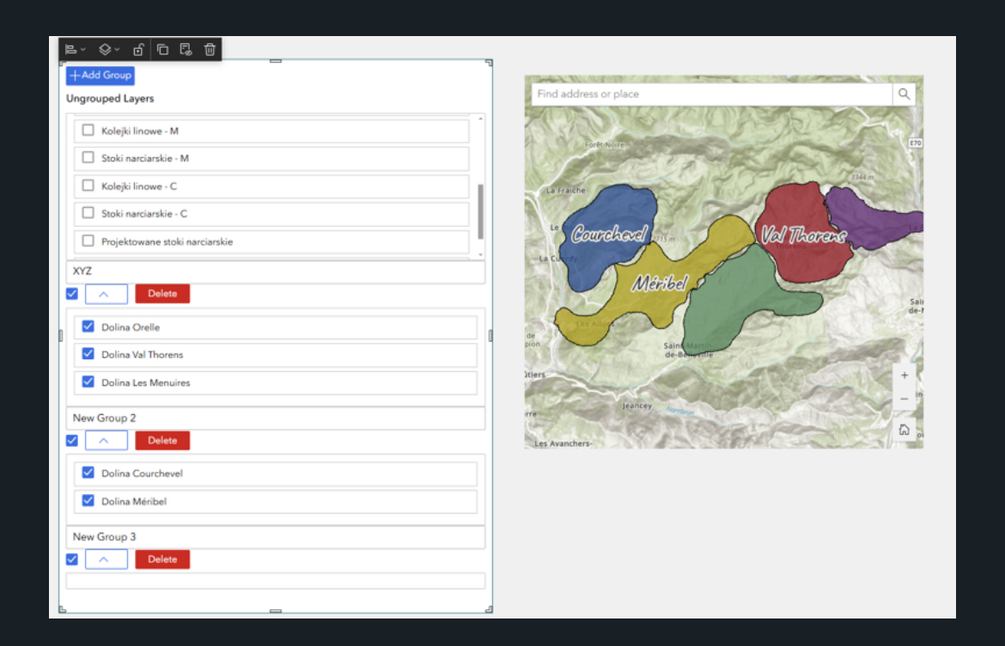This screenshot has width=1005, height=646.
Task: Reset map to home extent
Action: click(x=904, y=429)
